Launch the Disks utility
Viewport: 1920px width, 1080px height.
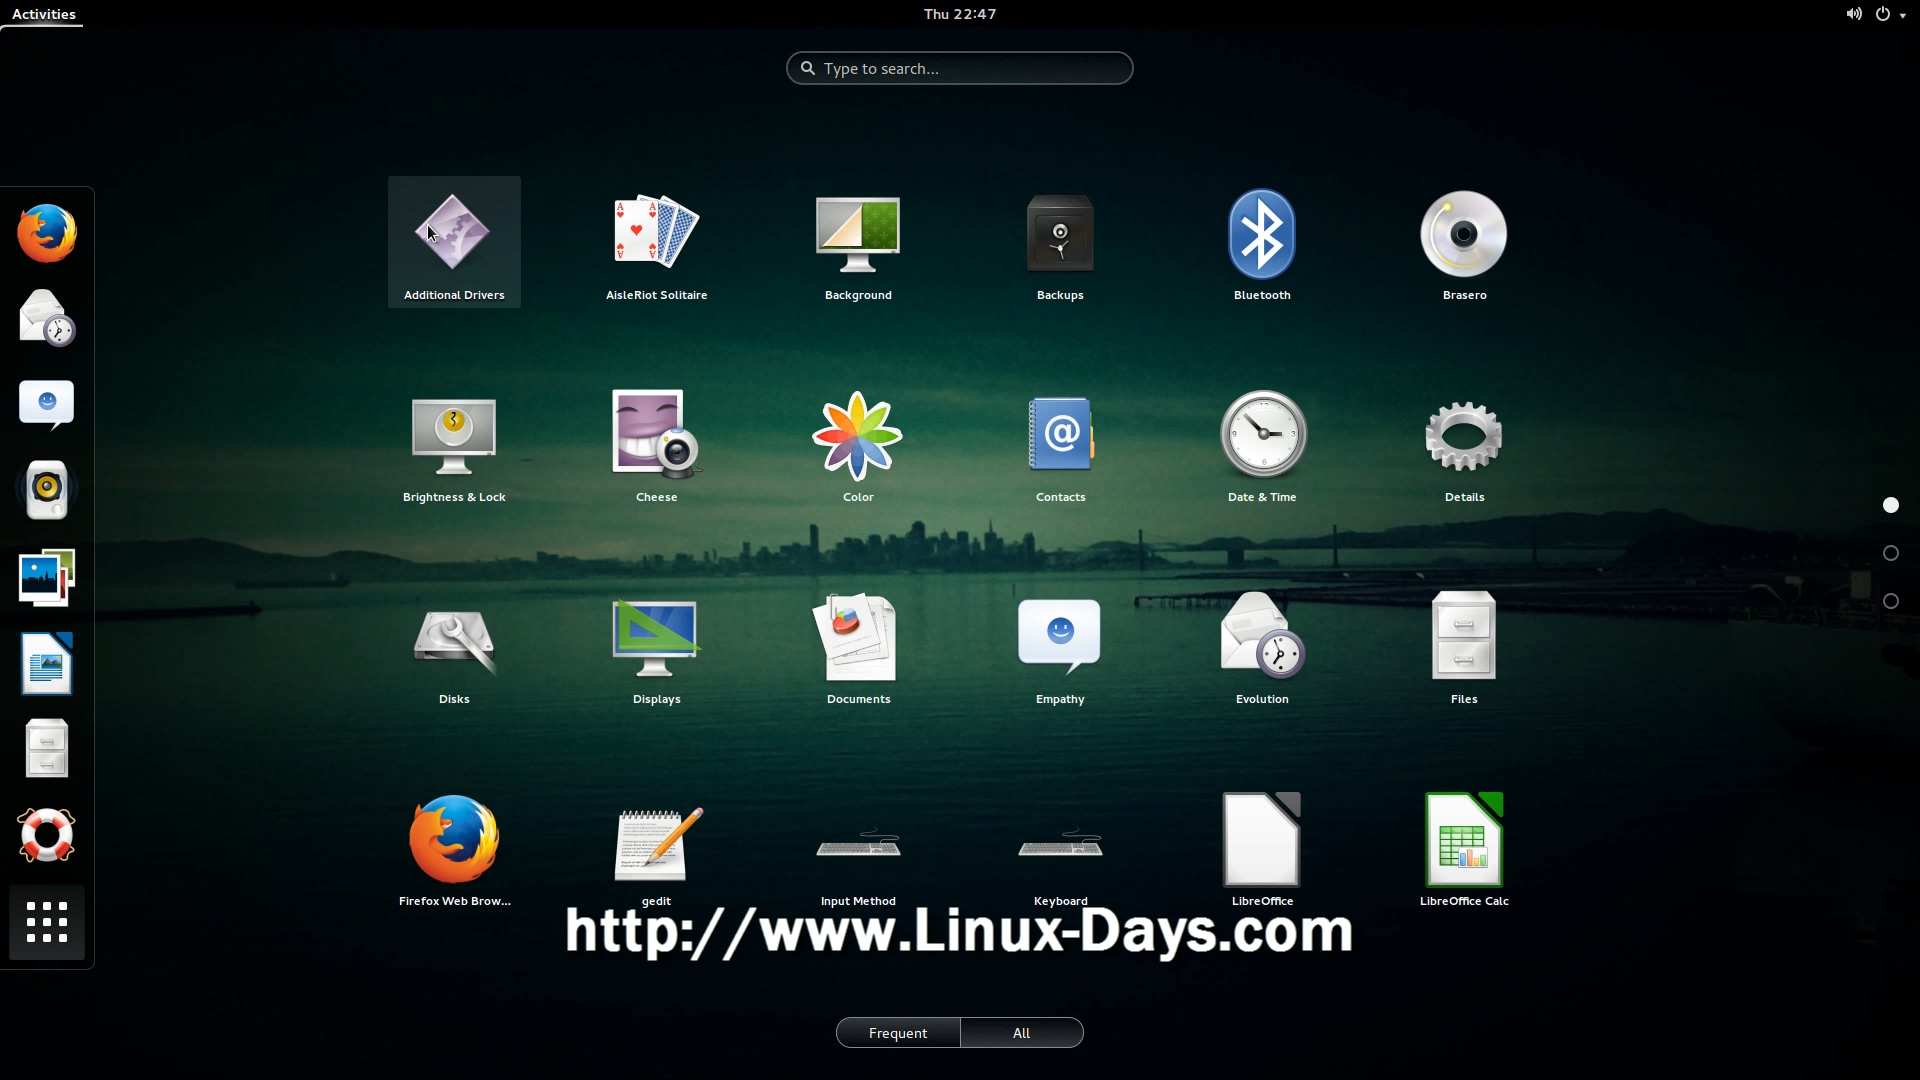(x=454, y=646)
